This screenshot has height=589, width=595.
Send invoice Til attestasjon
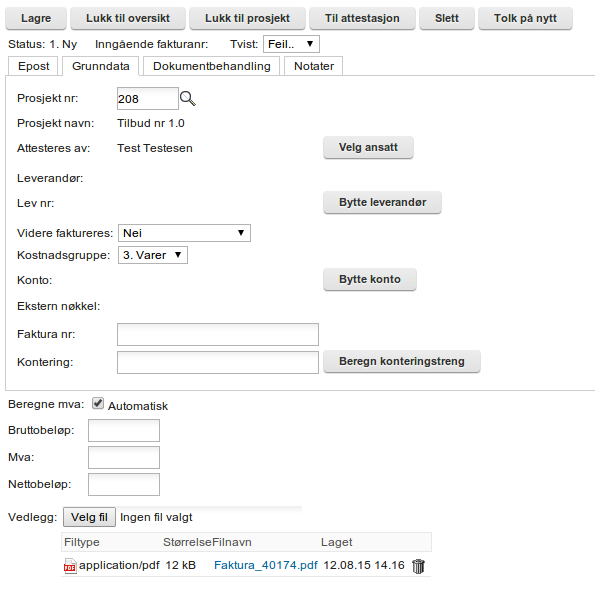pyautogui.click(x=362, y=18)
